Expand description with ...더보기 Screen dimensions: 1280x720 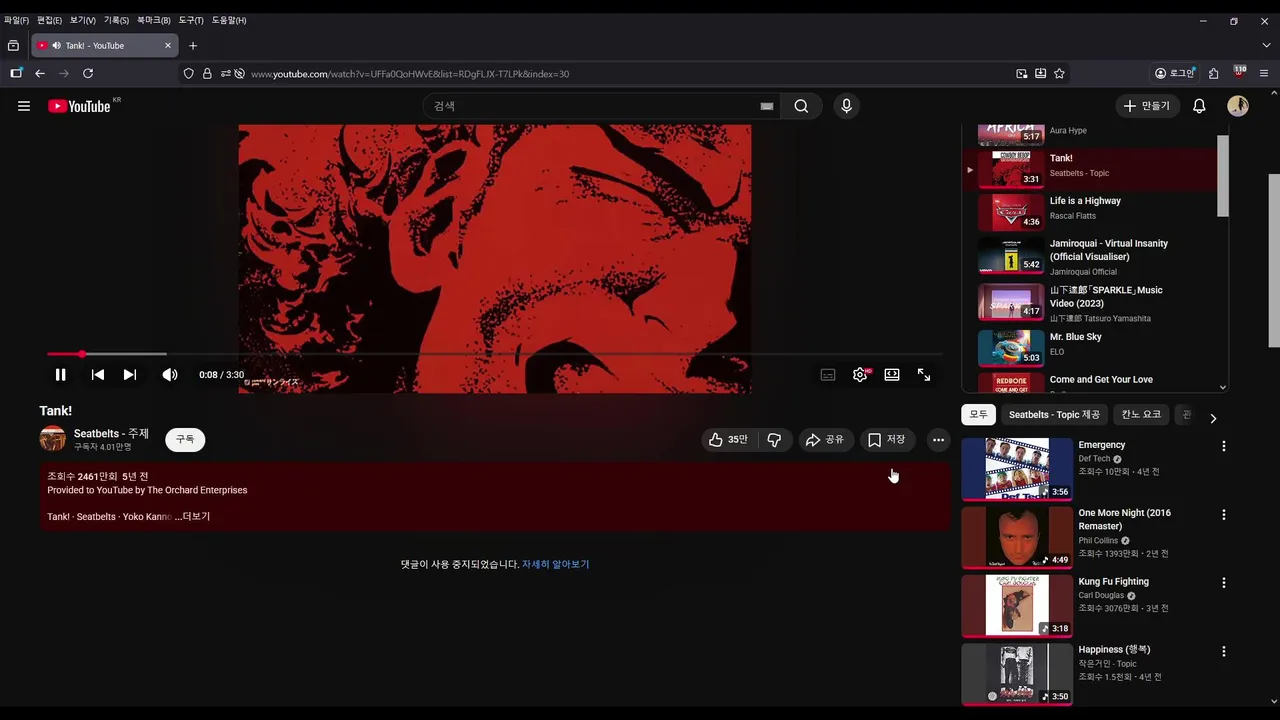click(x=192, y=517)
